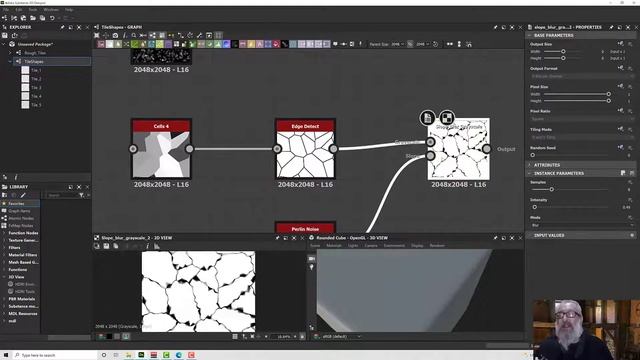Click the export icon in Explorer toolbar
The image size is (640, 360).
(15, 36)
